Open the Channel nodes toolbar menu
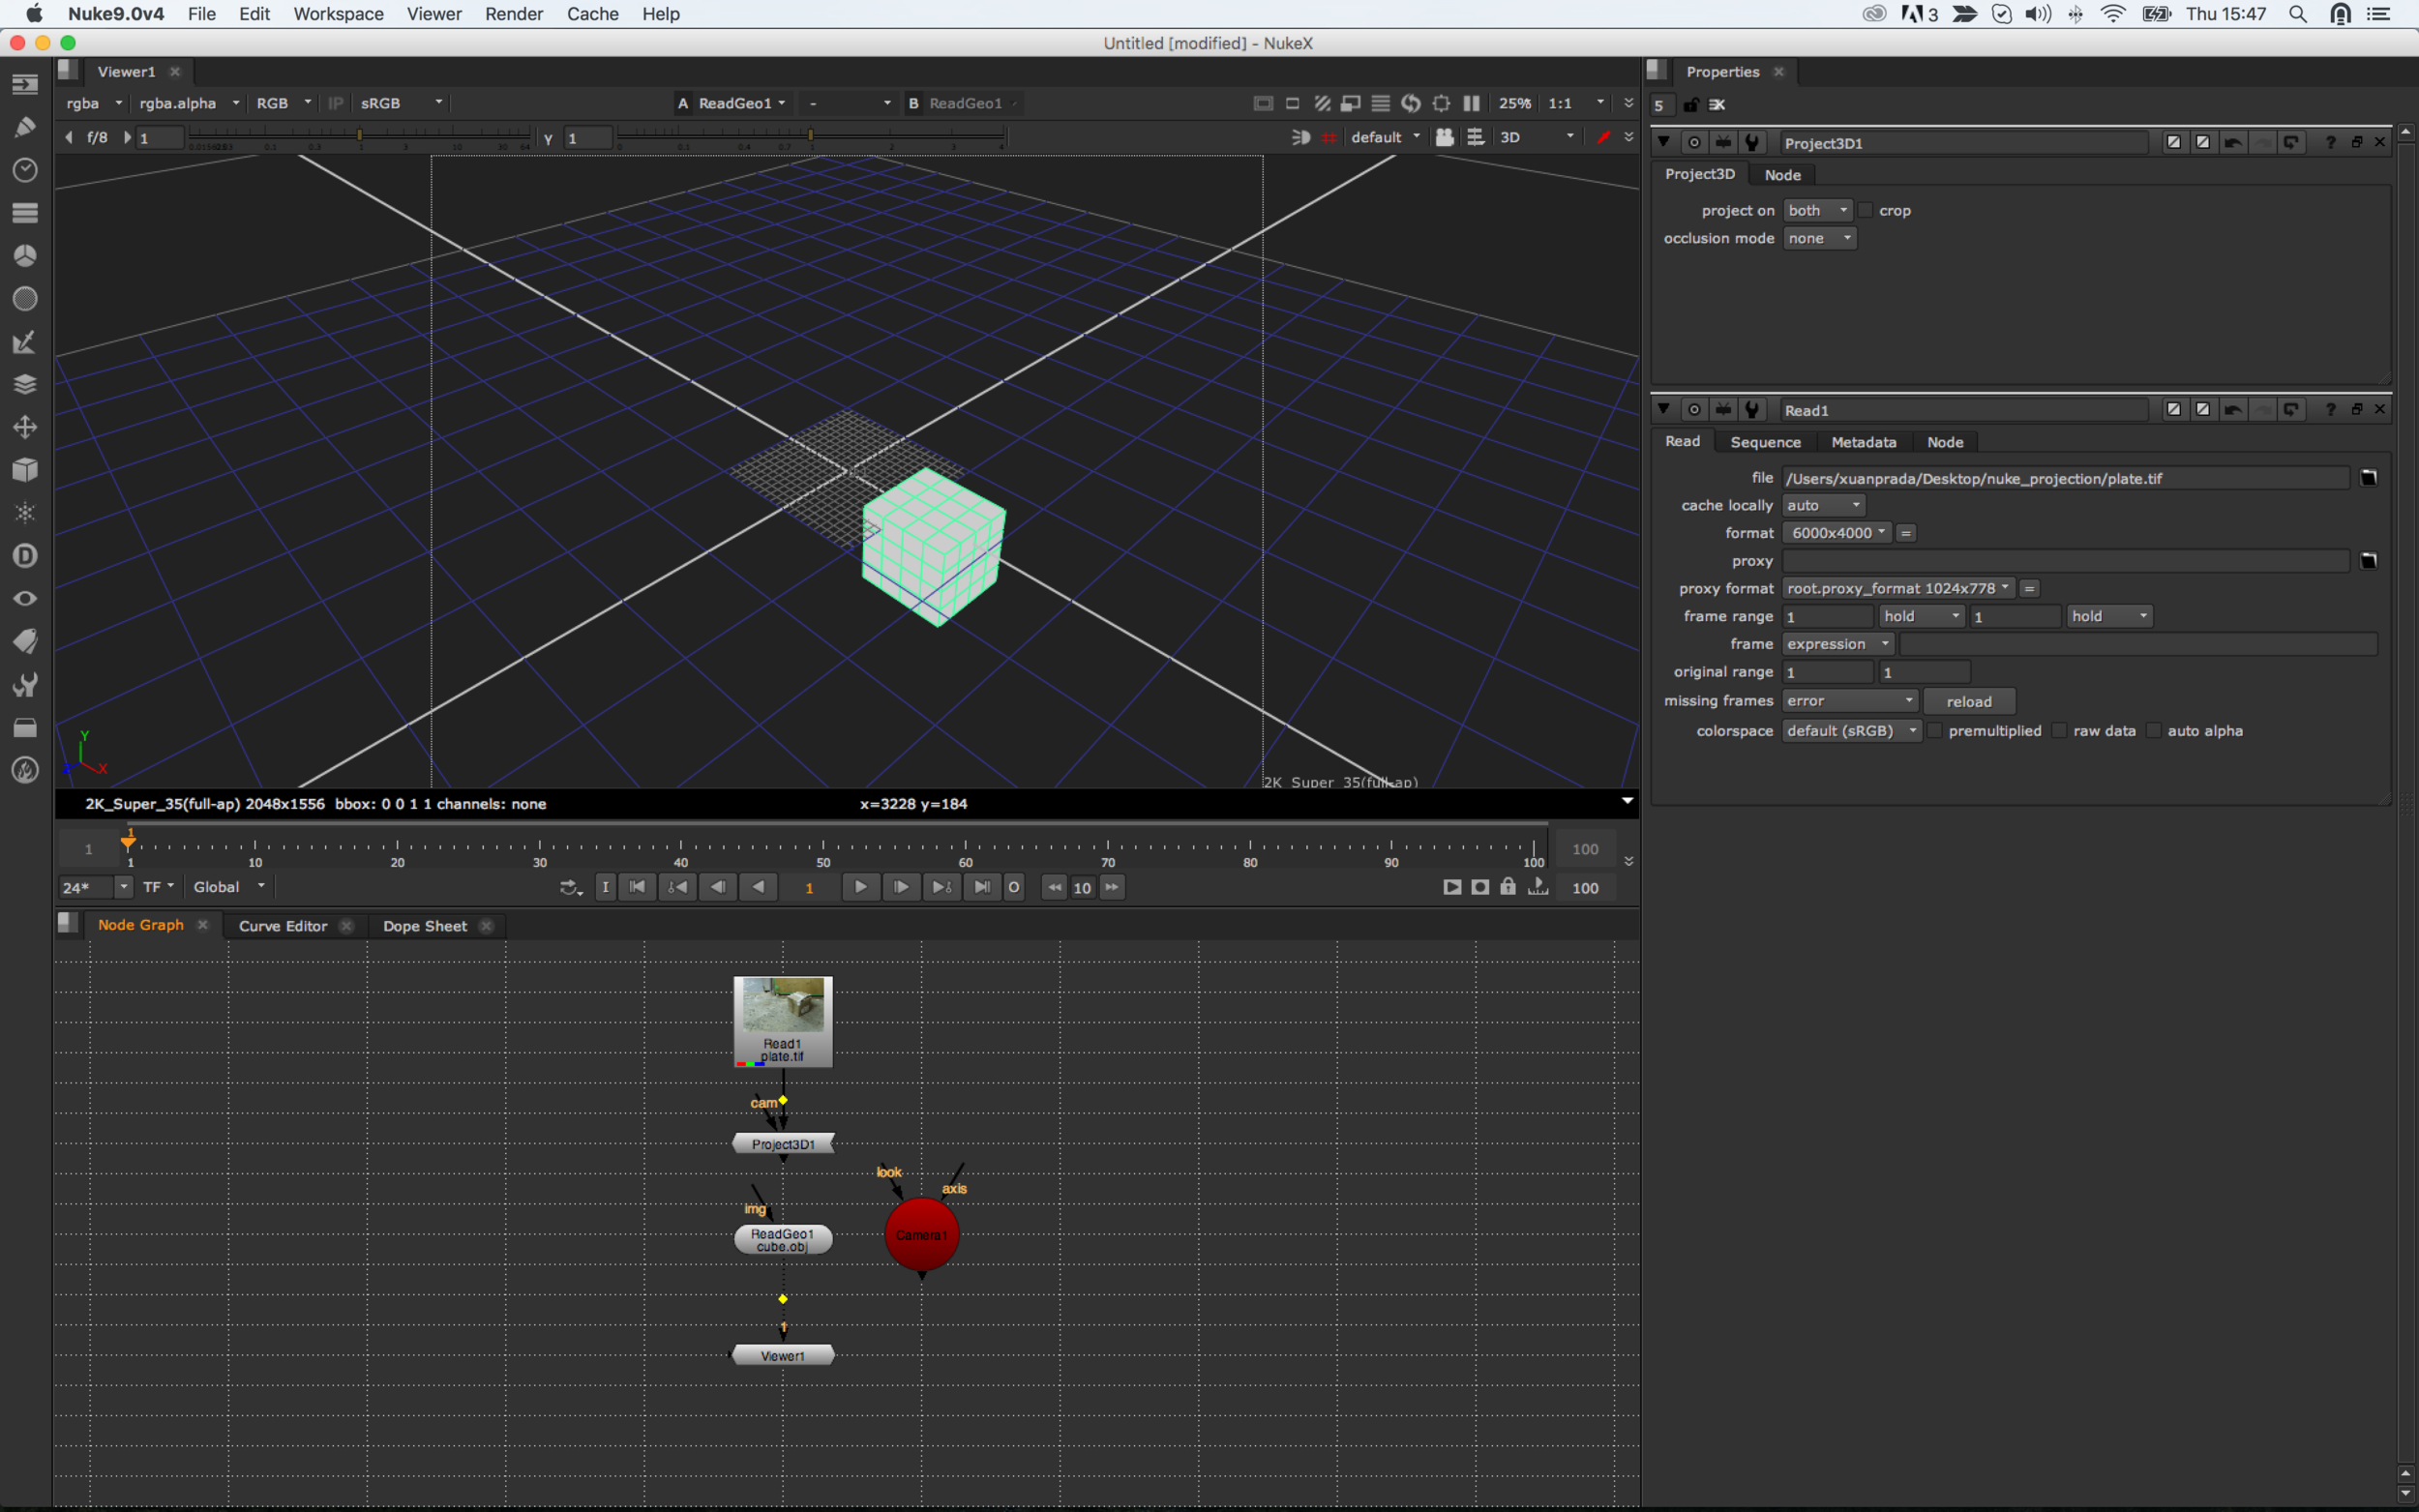 25,213
